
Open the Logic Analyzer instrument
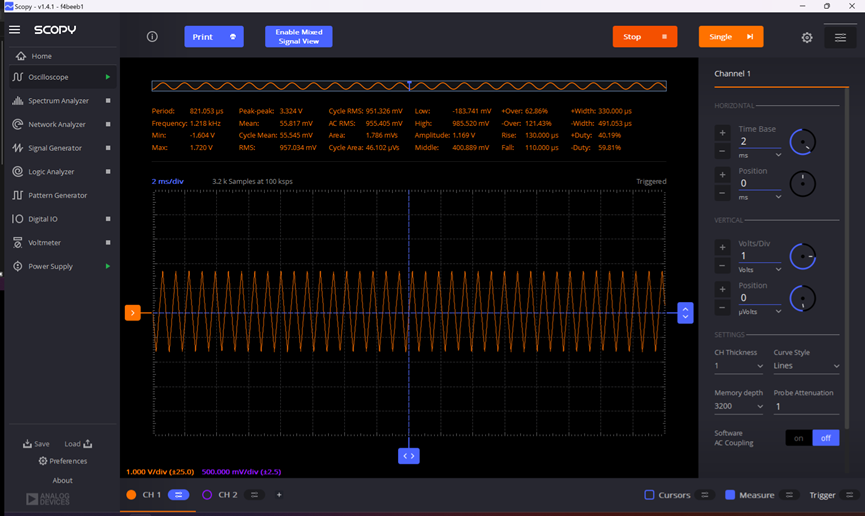(x=51, y=172)
